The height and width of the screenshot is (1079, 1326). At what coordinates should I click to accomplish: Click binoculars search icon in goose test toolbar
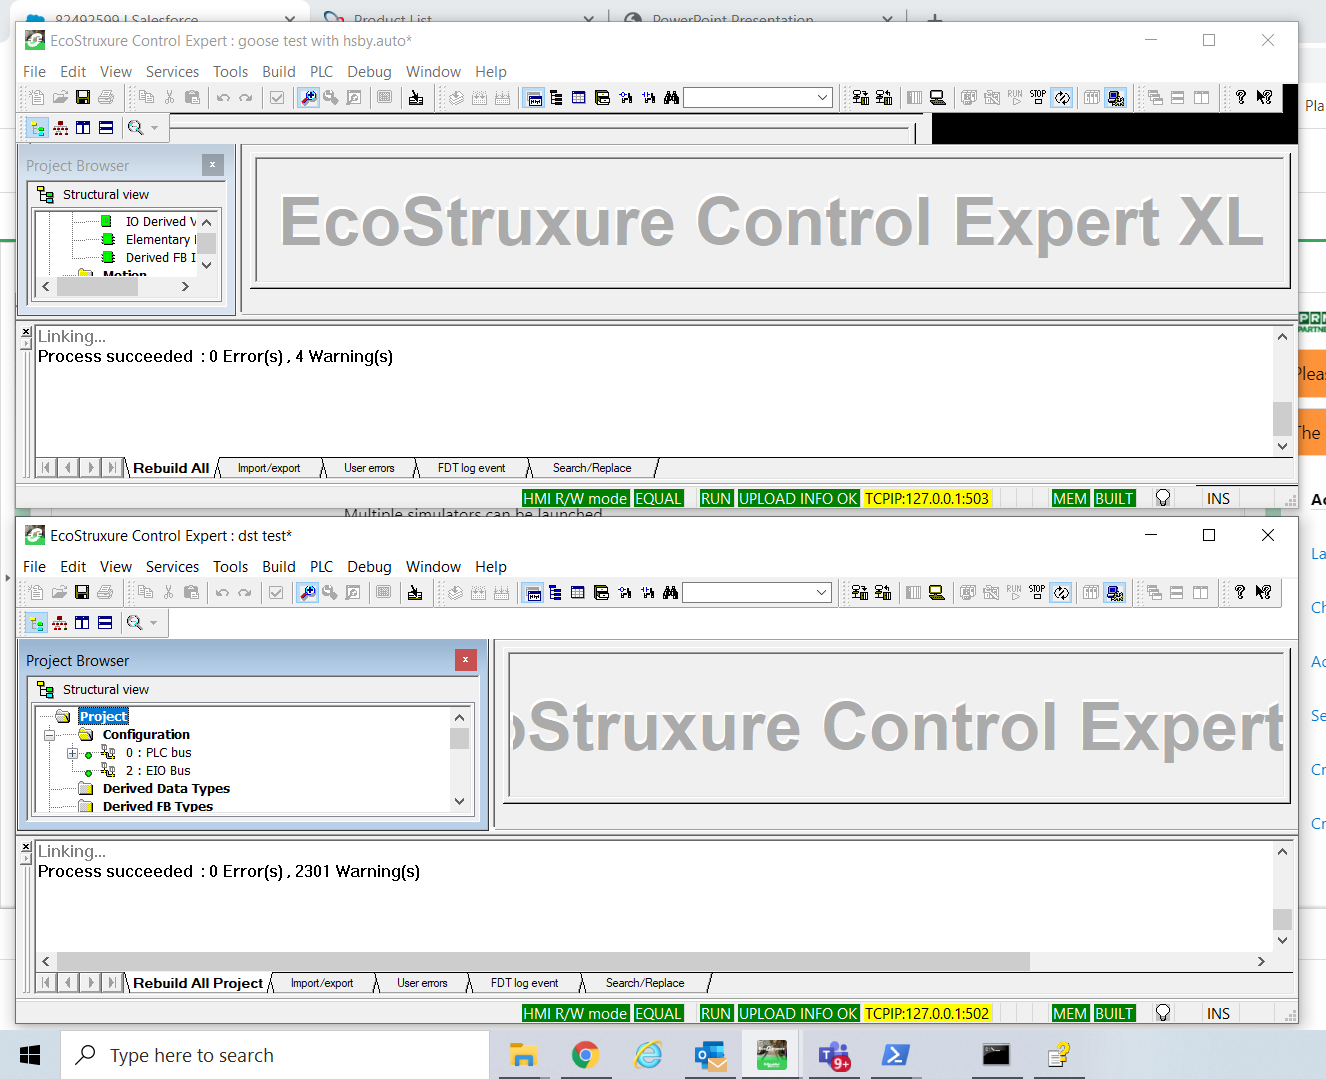671,97
